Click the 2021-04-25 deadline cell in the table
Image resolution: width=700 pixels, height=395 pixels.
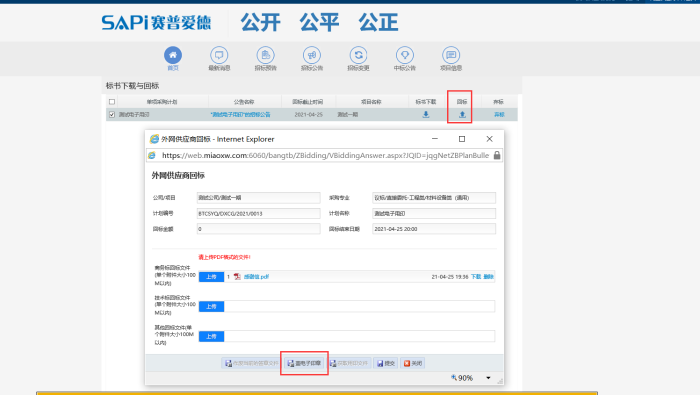(x=308, y=115)
